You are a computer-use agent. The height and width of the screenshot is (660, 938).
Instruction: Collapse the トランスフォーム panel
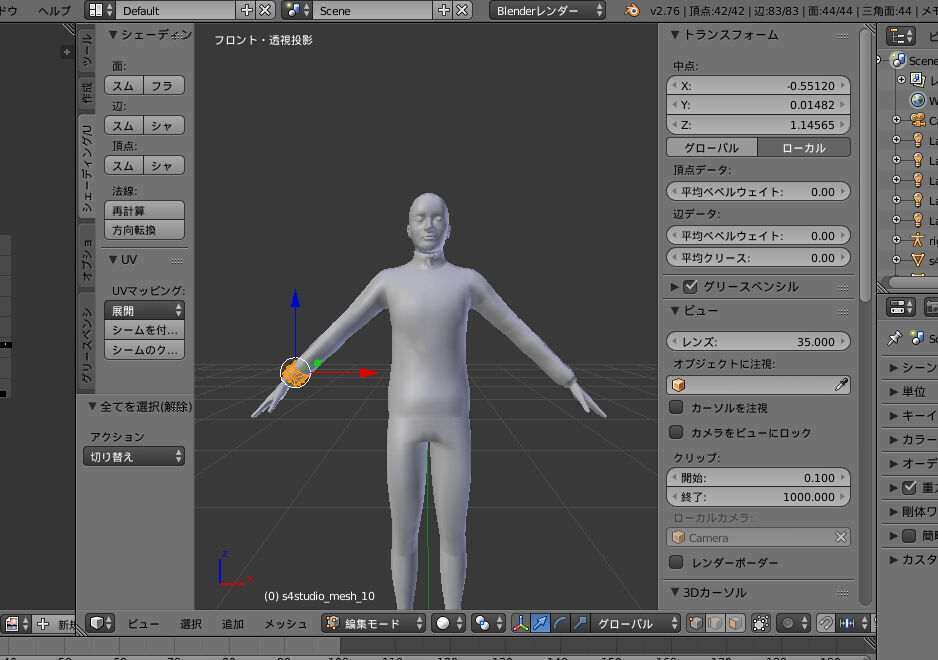(x=675, y=35)
